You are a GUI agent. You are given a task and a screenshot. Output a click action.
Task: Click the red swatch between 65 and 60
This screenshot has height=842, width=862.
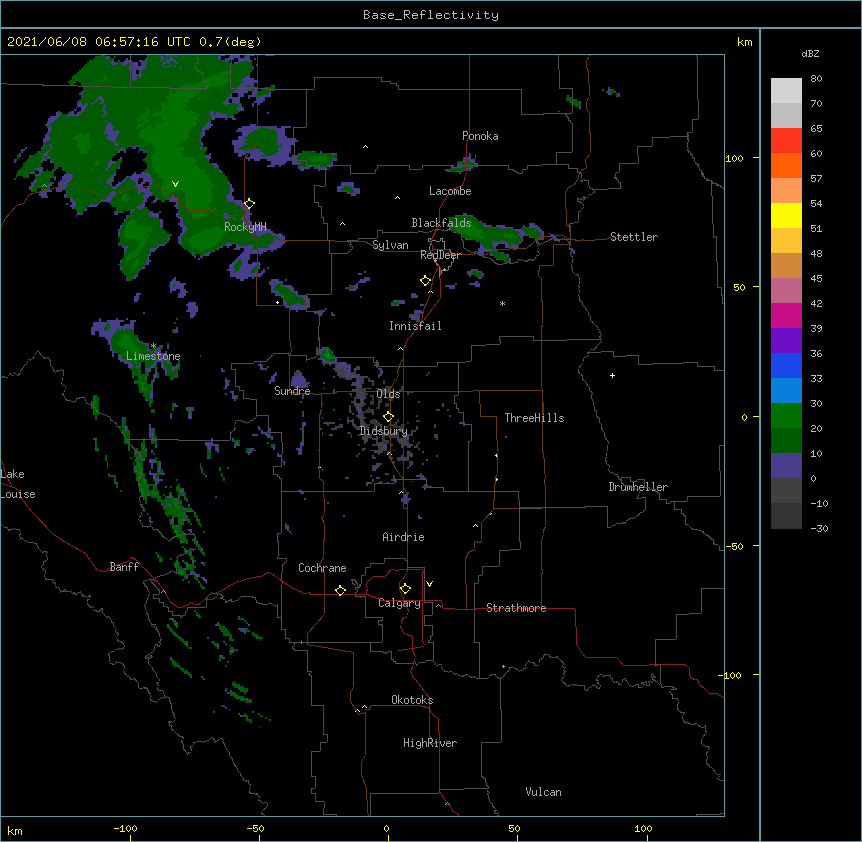(786, 141)
